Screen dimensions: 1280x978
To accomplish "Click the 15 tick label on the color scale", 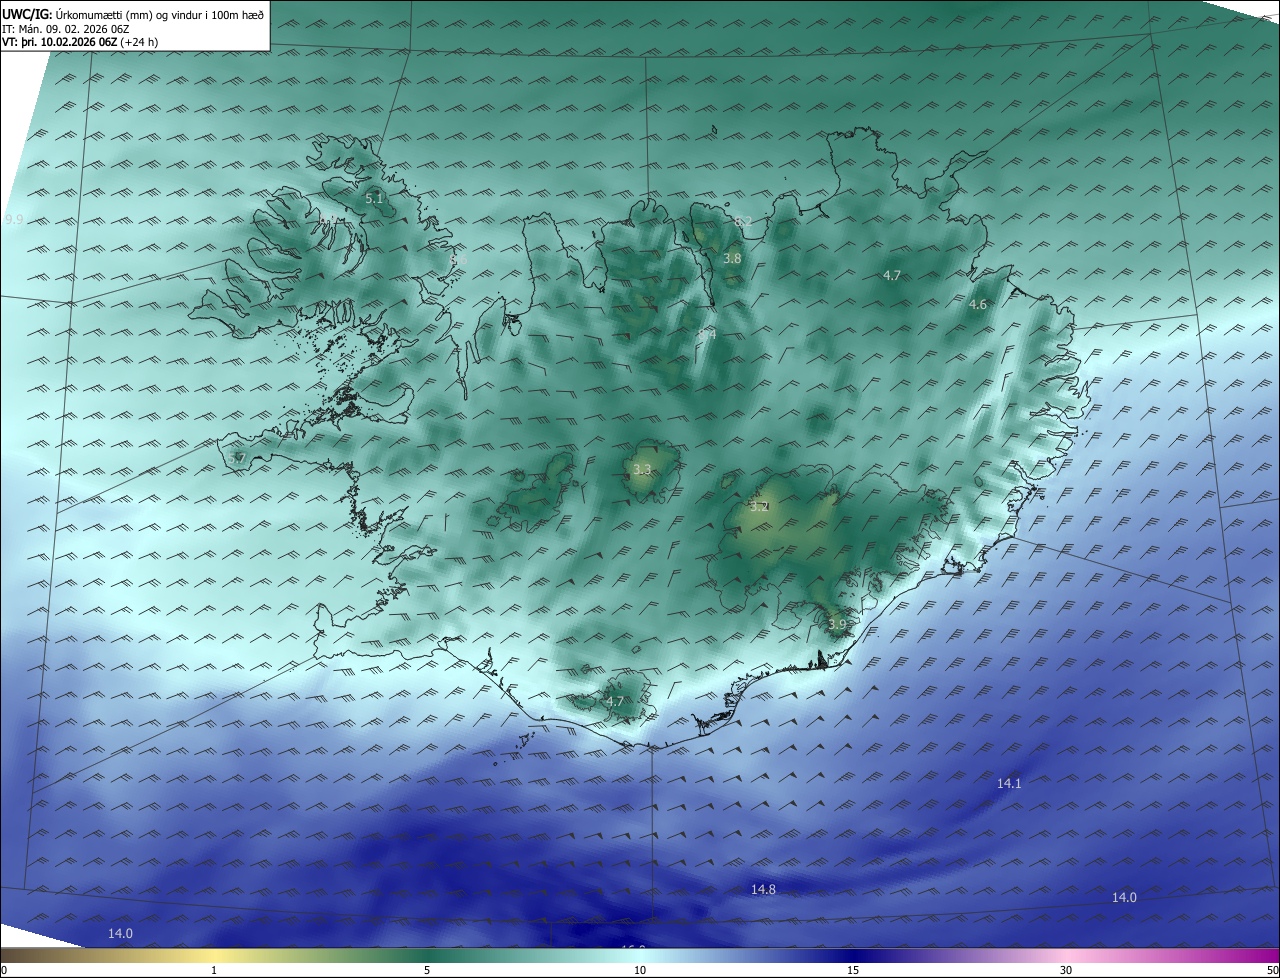I will [x=853, y=970].
